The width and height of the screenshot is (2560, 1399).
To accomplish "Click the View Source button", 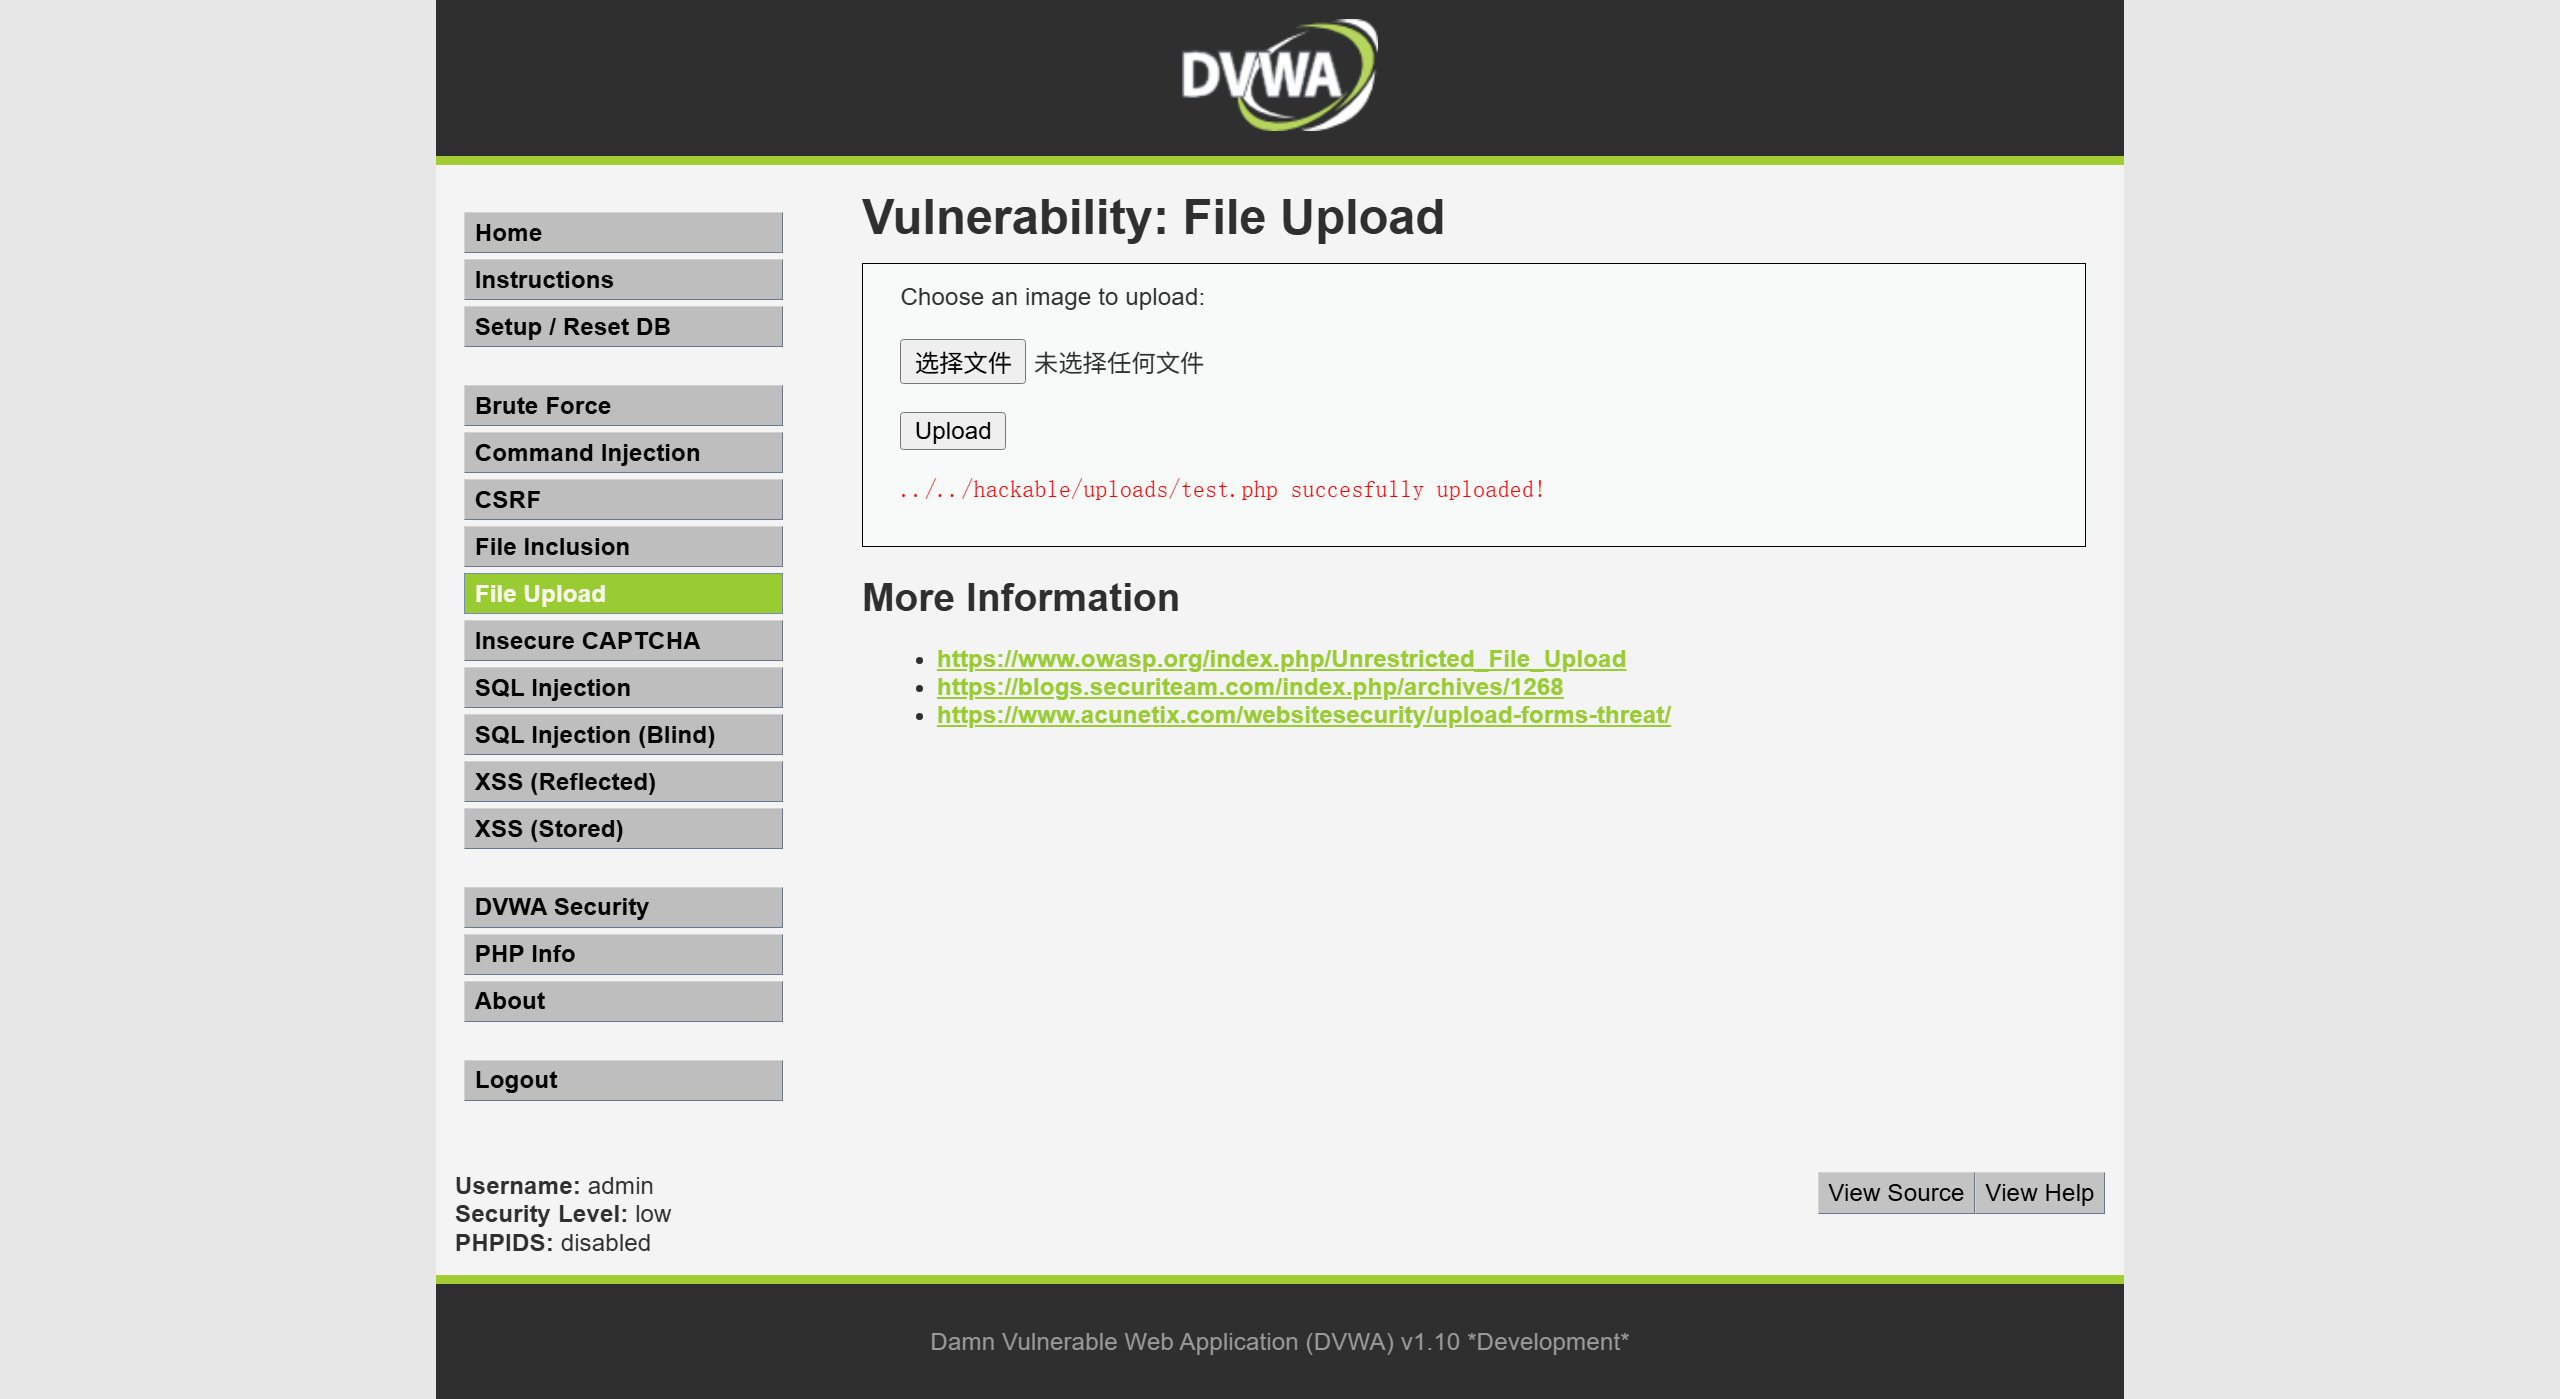I will click(1895, 1193).
